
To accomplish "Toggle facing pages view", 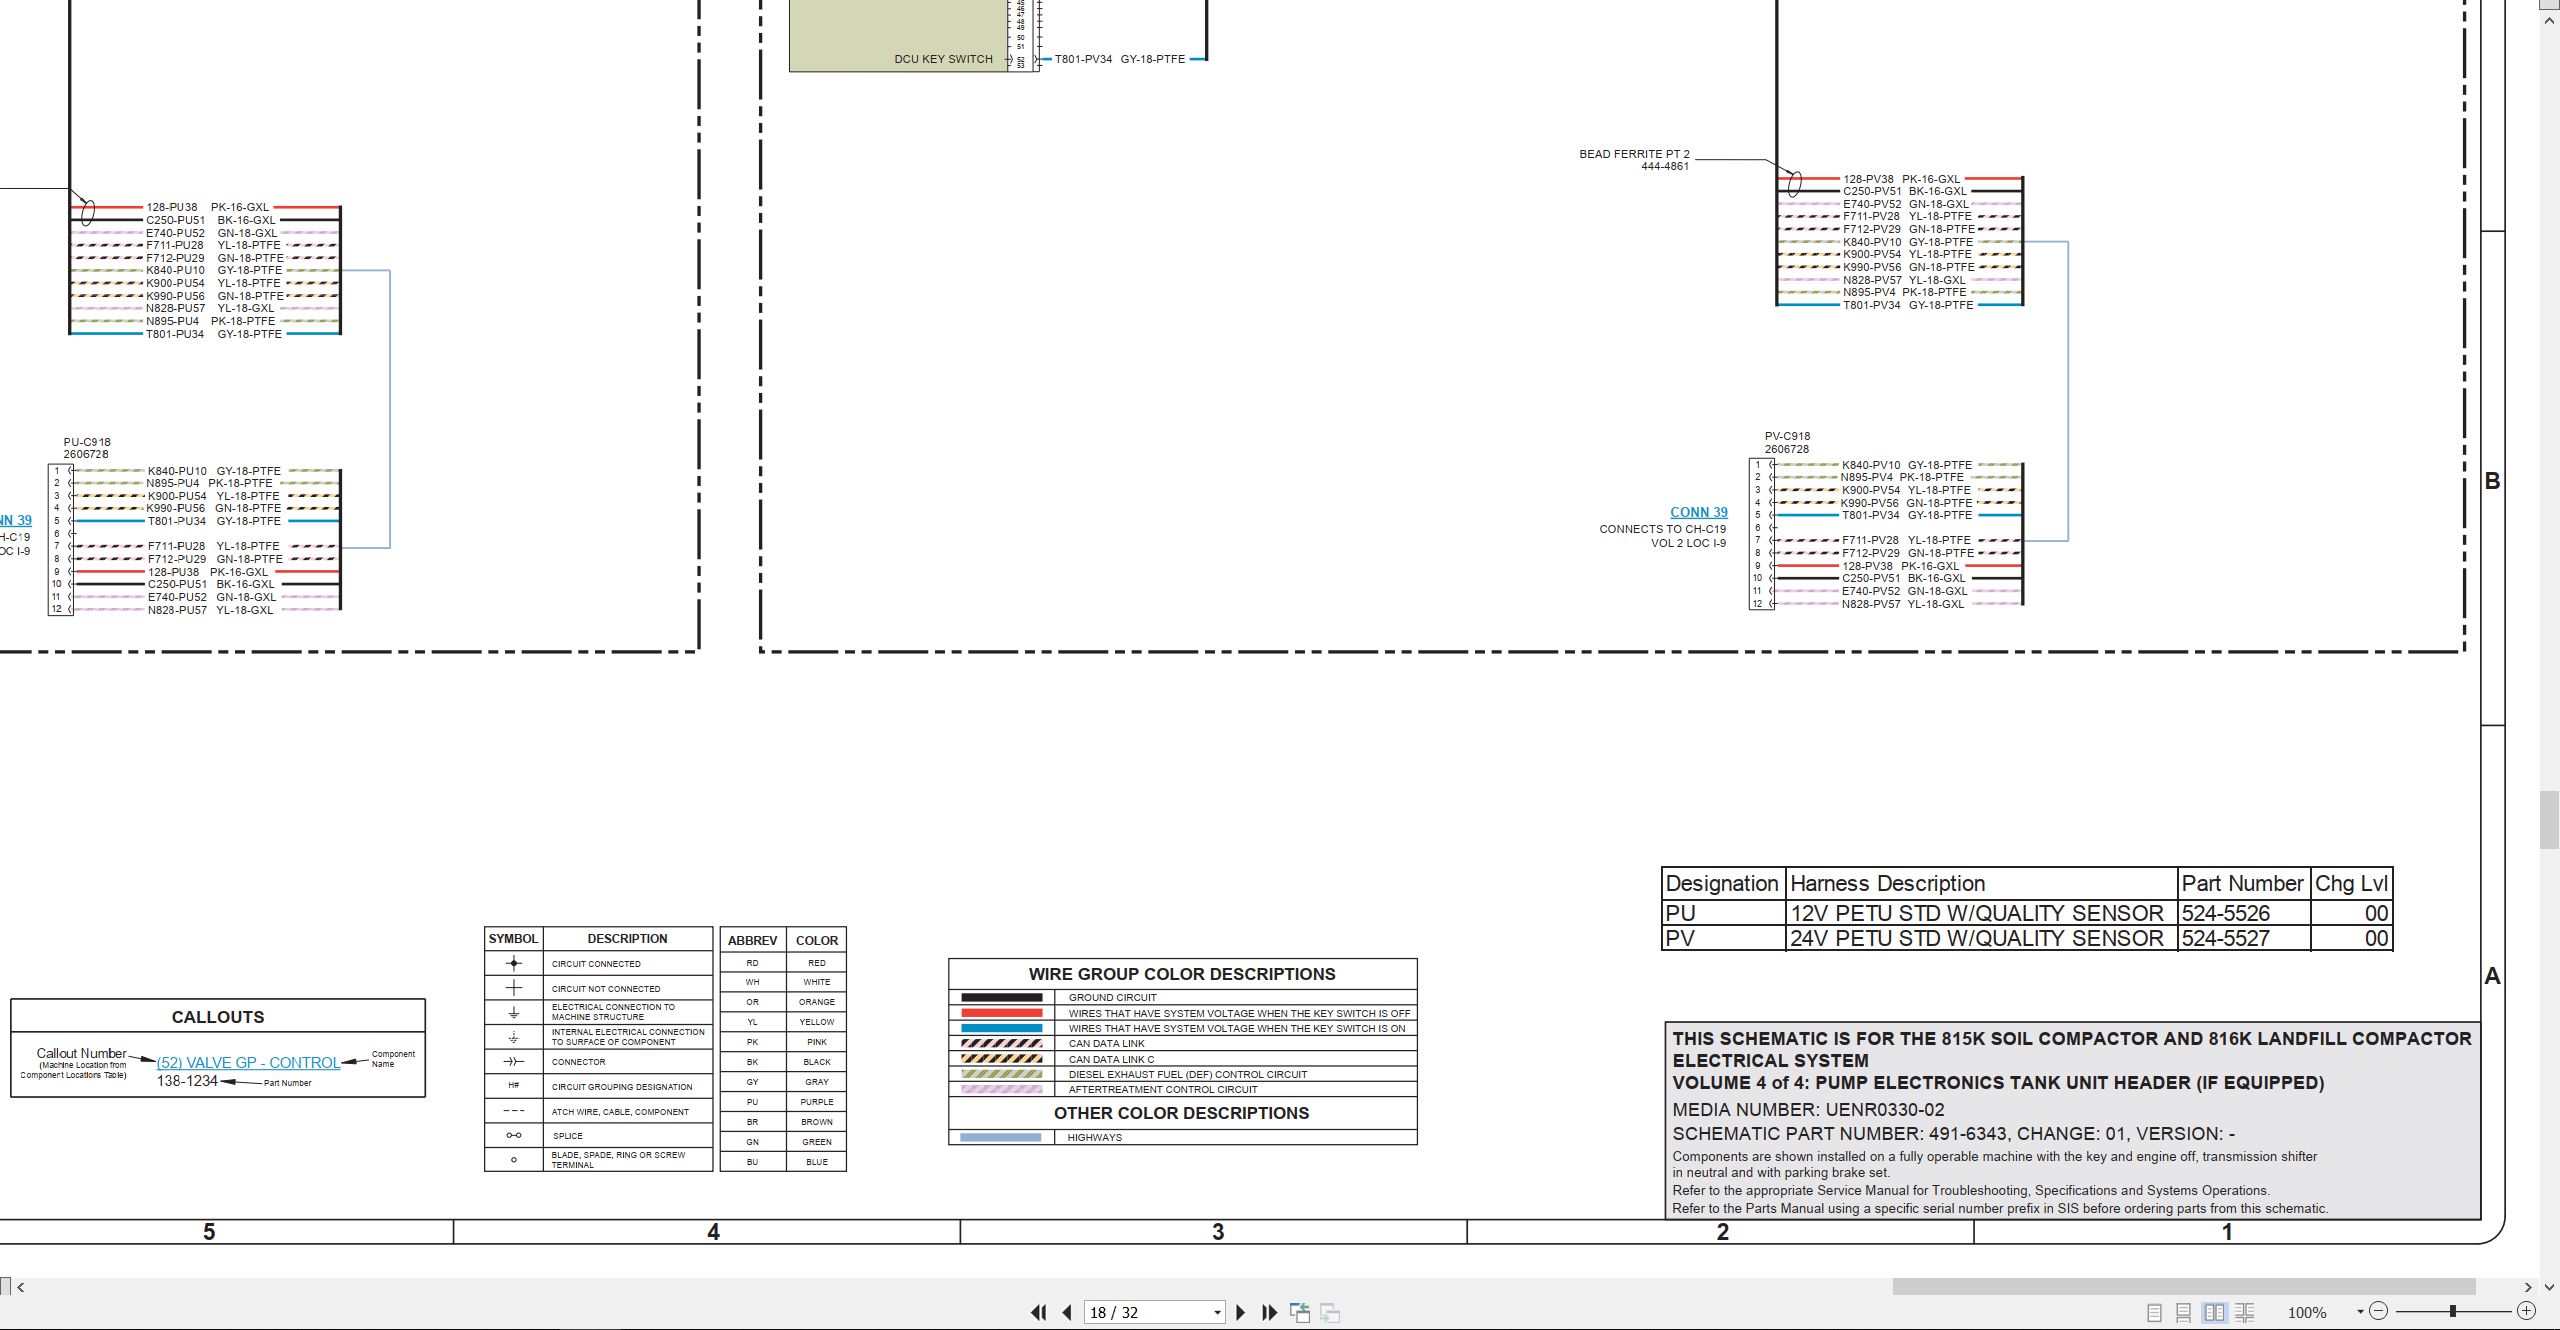I will (x=2215, y=1312).
